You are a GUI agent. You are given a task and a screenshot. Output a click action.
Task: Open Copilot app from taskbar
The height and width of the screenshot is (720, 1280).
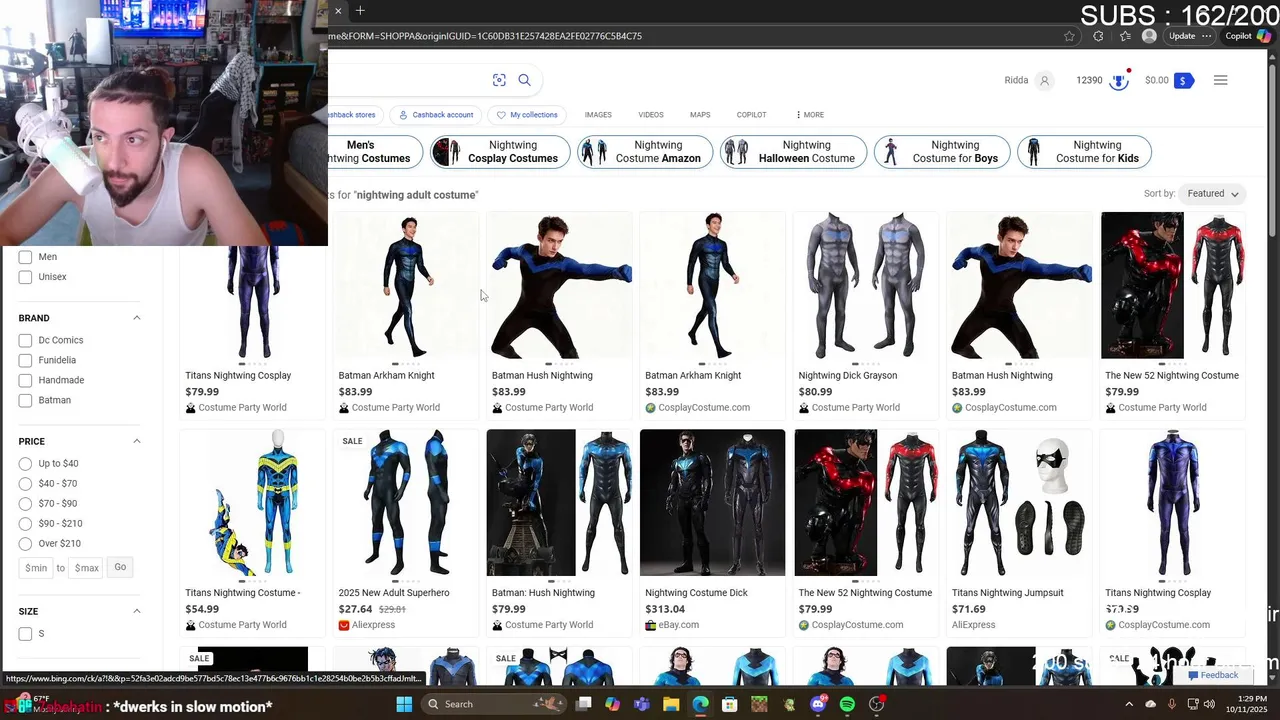(x=613, y=704)
